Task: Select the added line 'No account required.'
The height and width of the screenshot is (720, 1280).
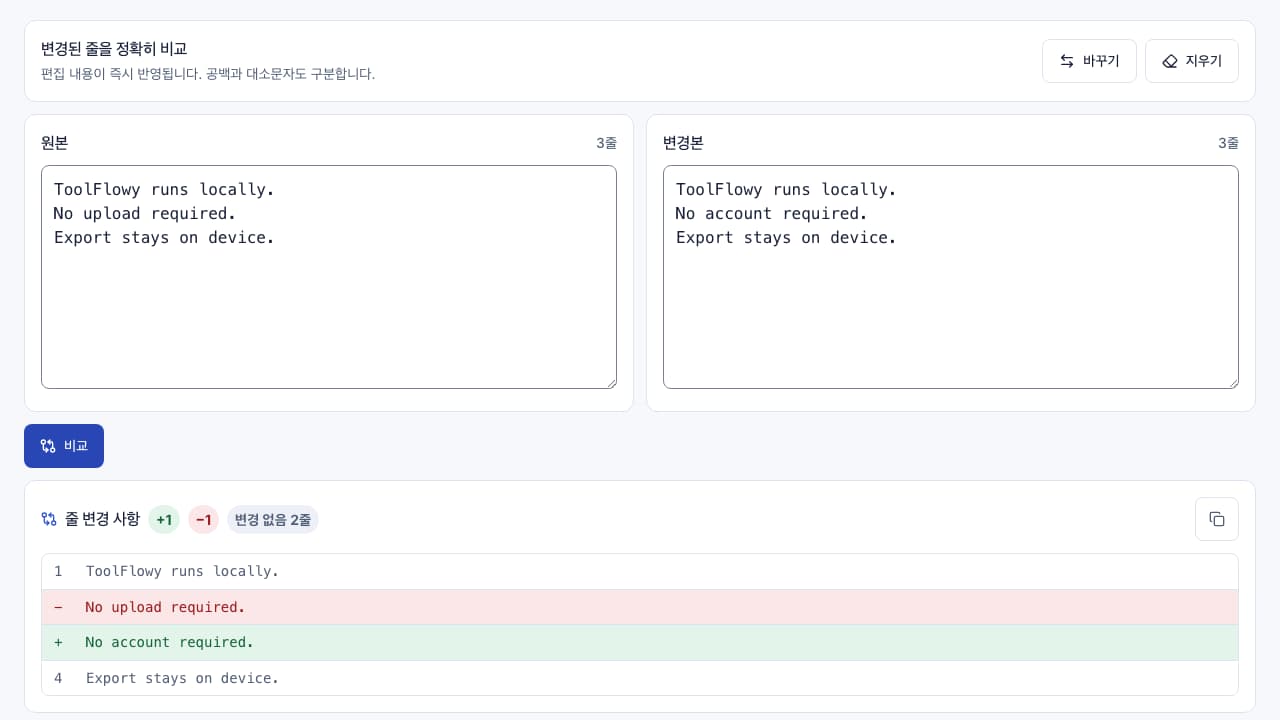Action: pyautogui.click(x=640, y=642)
